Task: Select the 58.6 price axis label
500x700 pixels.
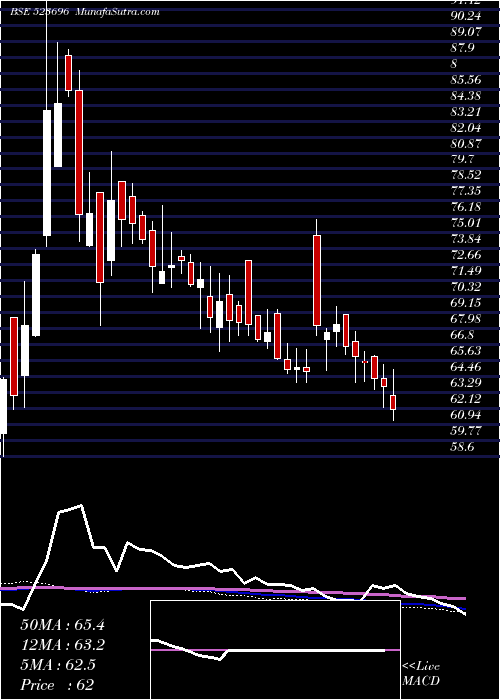Action: click(462, 446)
